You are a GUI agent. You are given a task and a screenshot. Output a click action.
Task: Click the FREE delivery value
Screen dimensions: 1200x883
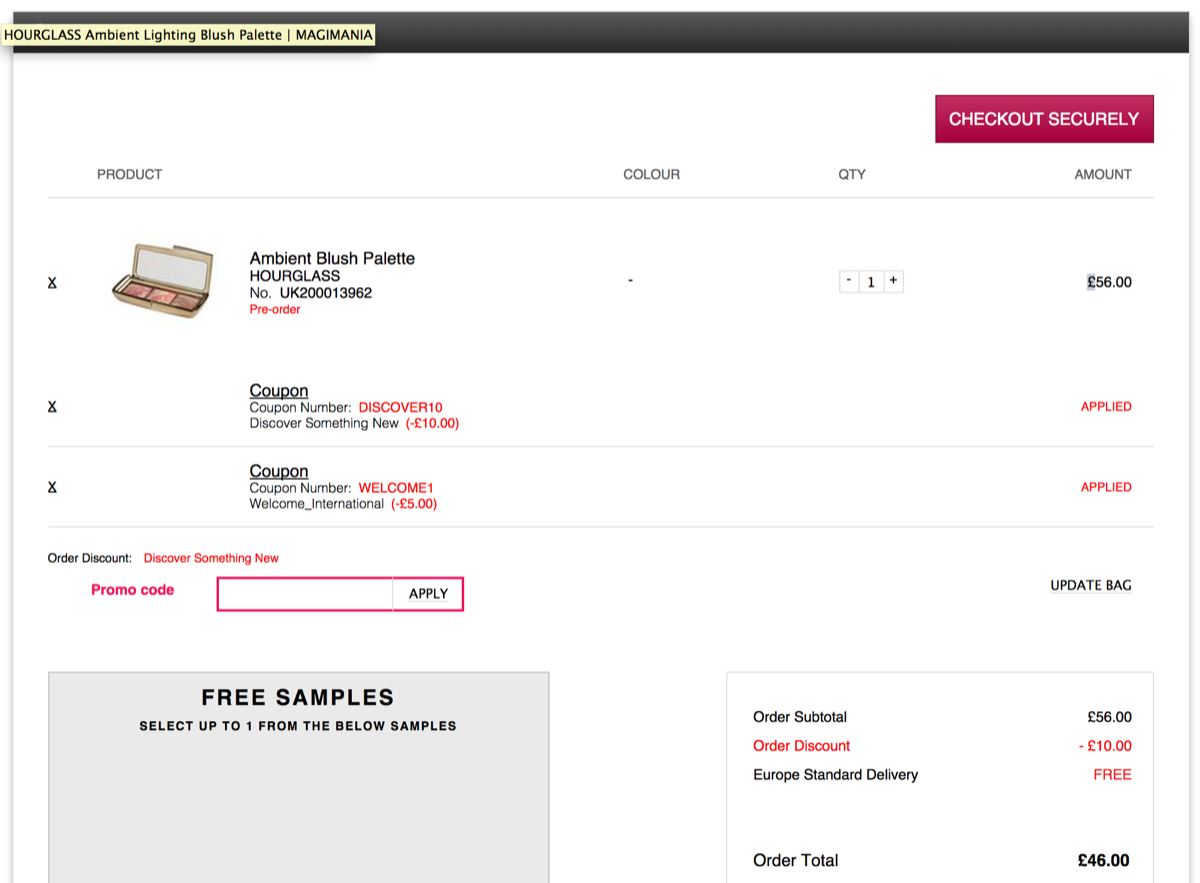pos(1112,775)
